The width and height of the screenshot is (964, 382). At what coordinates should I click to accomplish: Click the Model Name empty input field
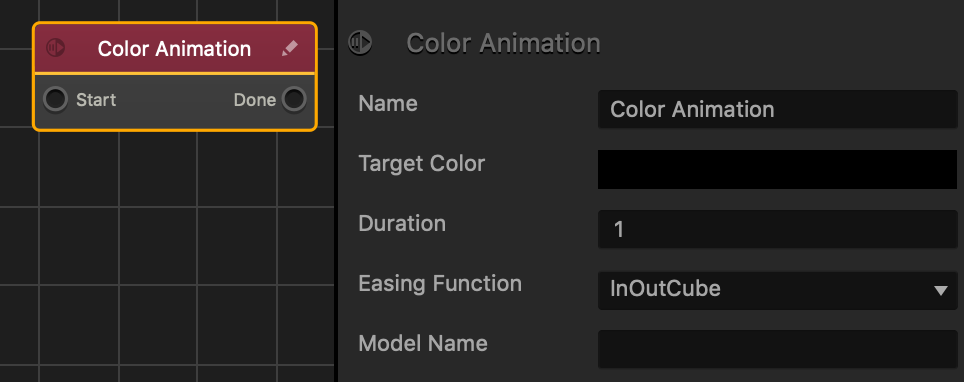pyautogui.click(x=778, y=349)
